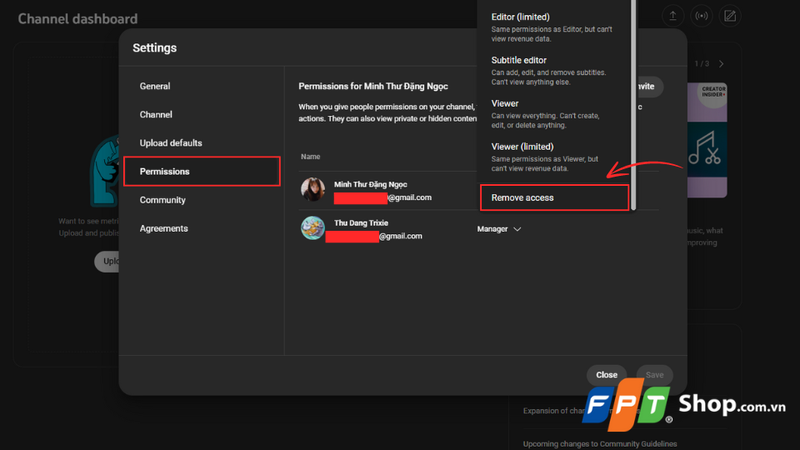This screenshot has width=800, height=450.
Task: Click the Go live broadcast icon
Action: click(x=702, y=16)
